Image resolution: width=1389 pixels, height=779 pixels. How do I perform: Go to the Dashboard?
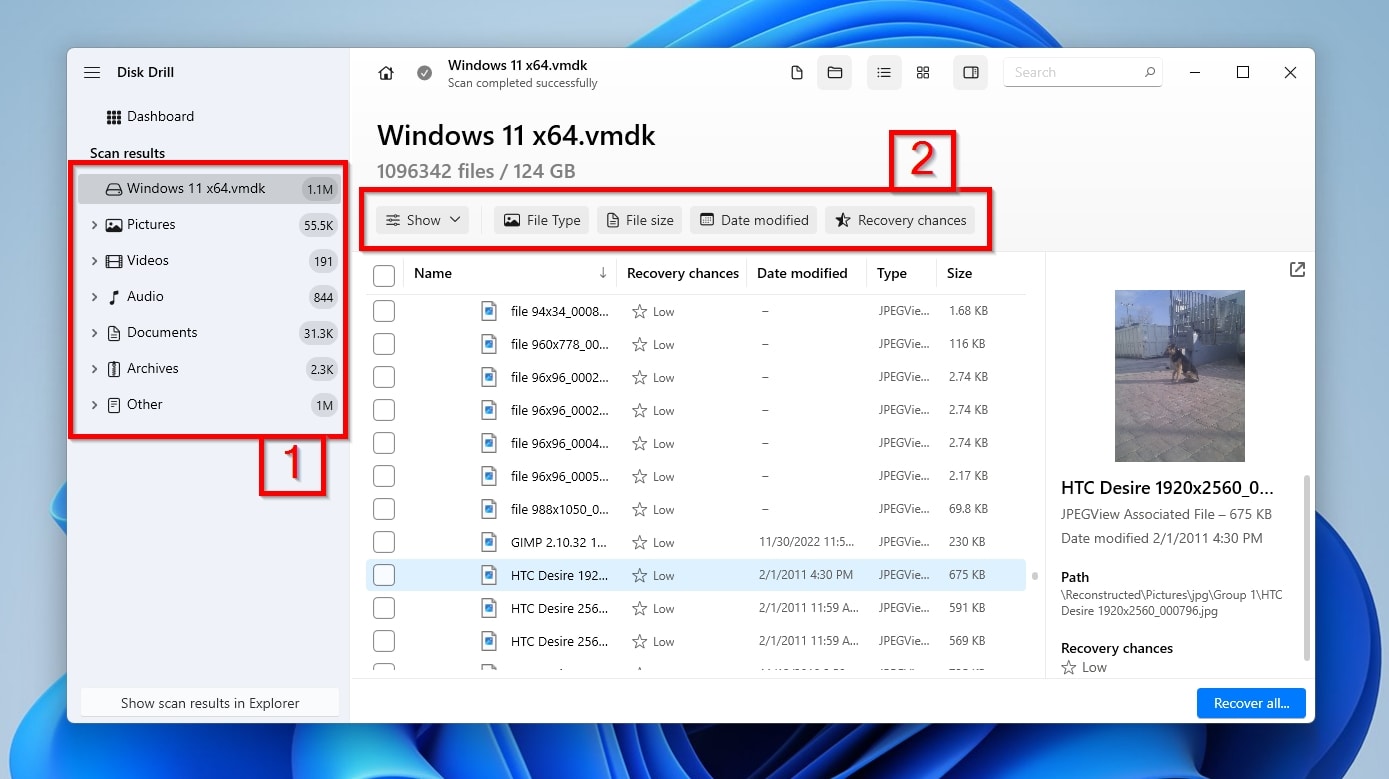point(151,117)
